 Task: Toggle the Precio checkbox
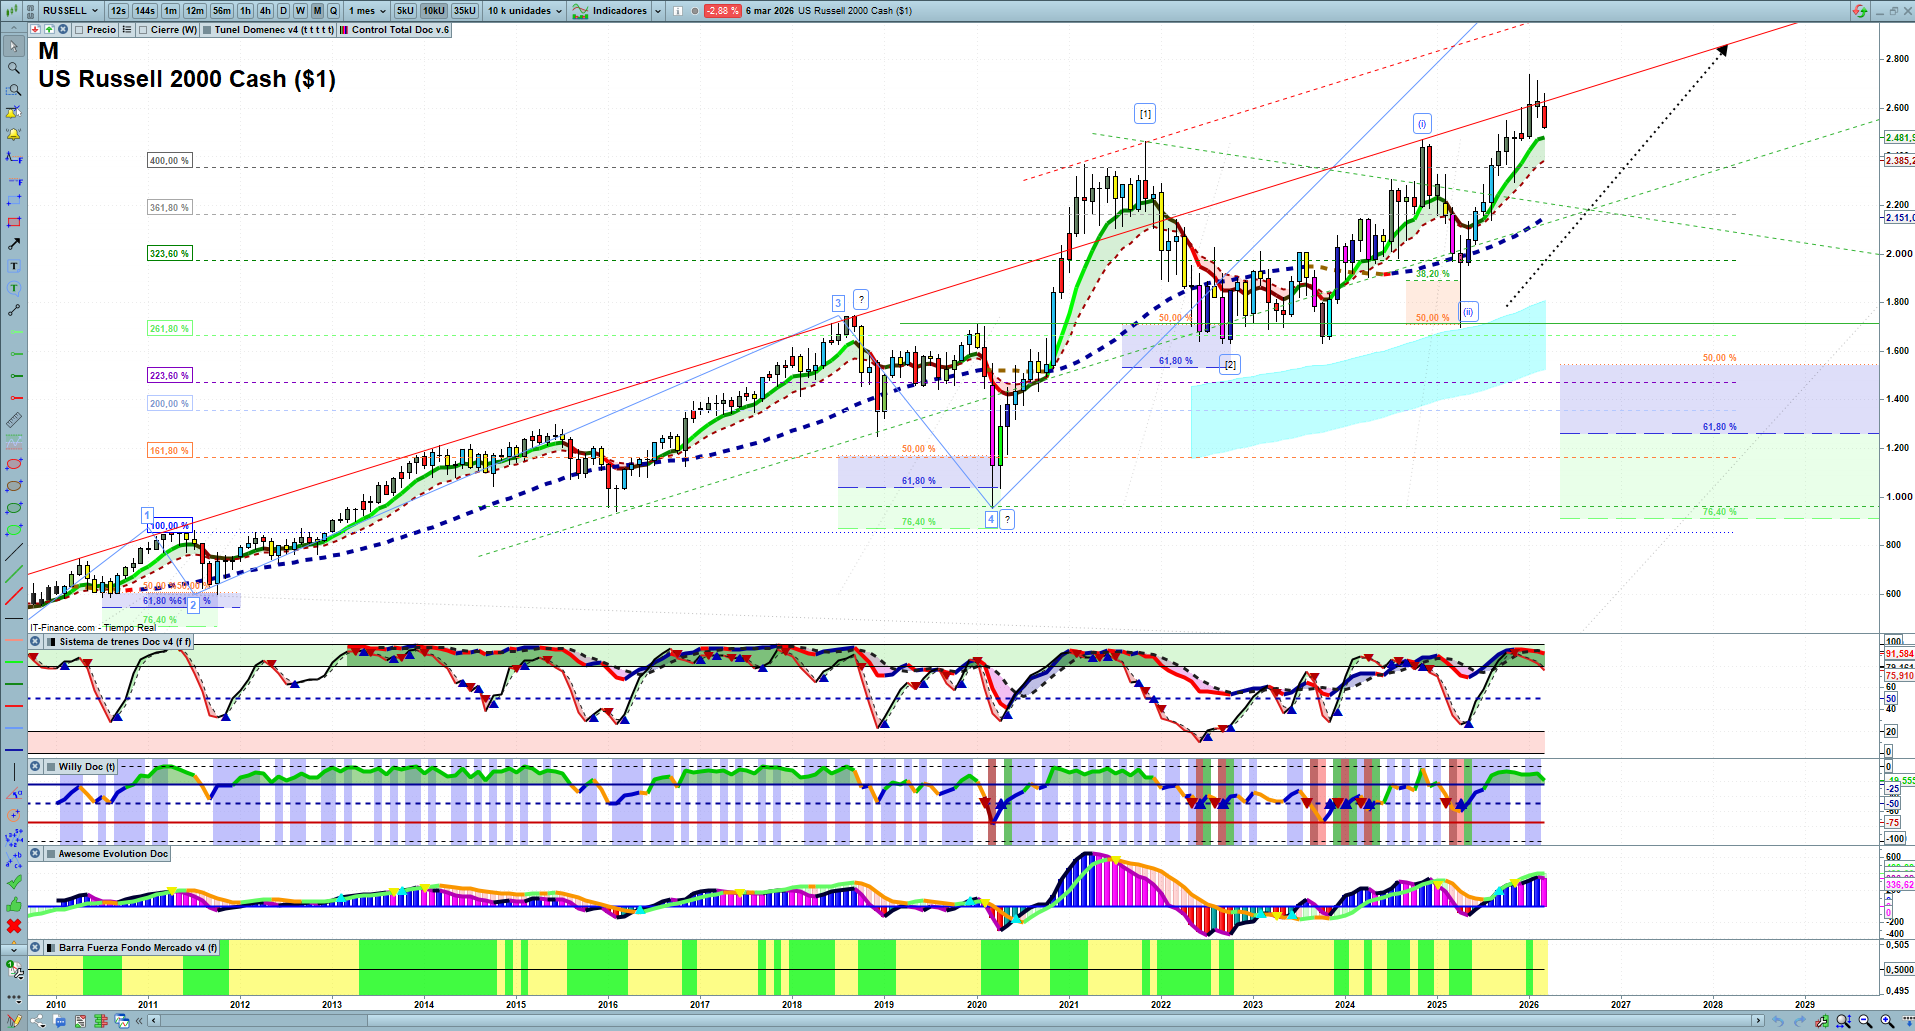click(x=79, y=30)
